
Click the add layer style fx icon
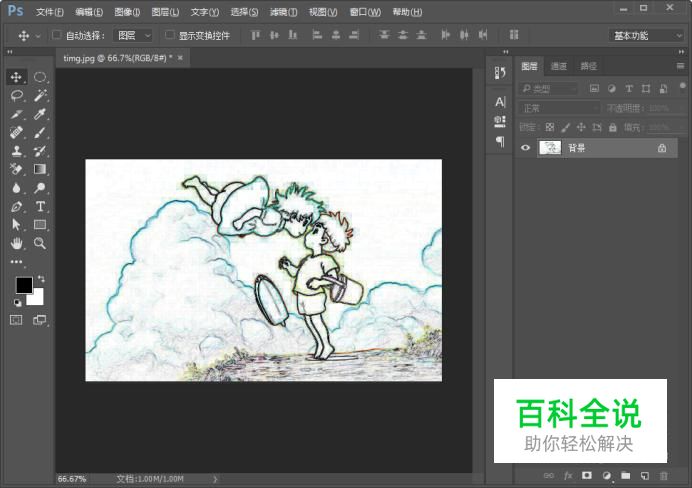(x=568, y=476)
